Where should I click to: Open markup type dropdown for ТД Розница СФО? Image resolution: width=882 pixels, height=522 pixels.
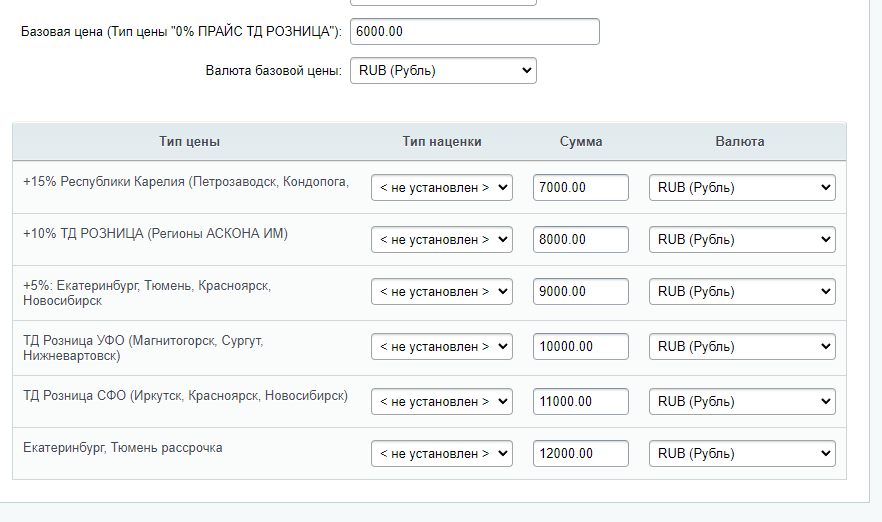coord(441,401)
